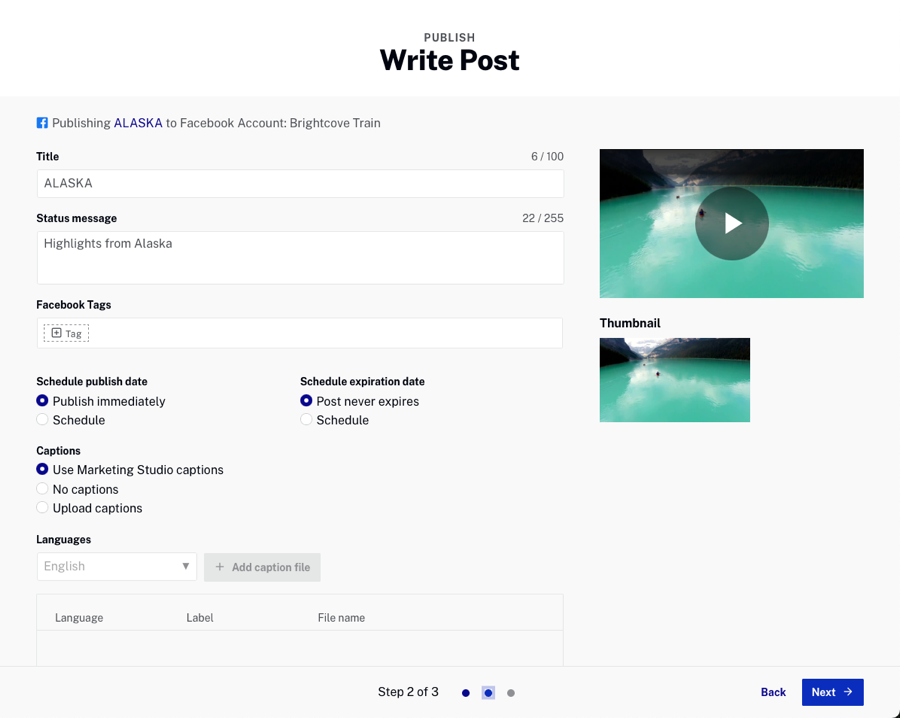Click the third step indicator dot

511,693
